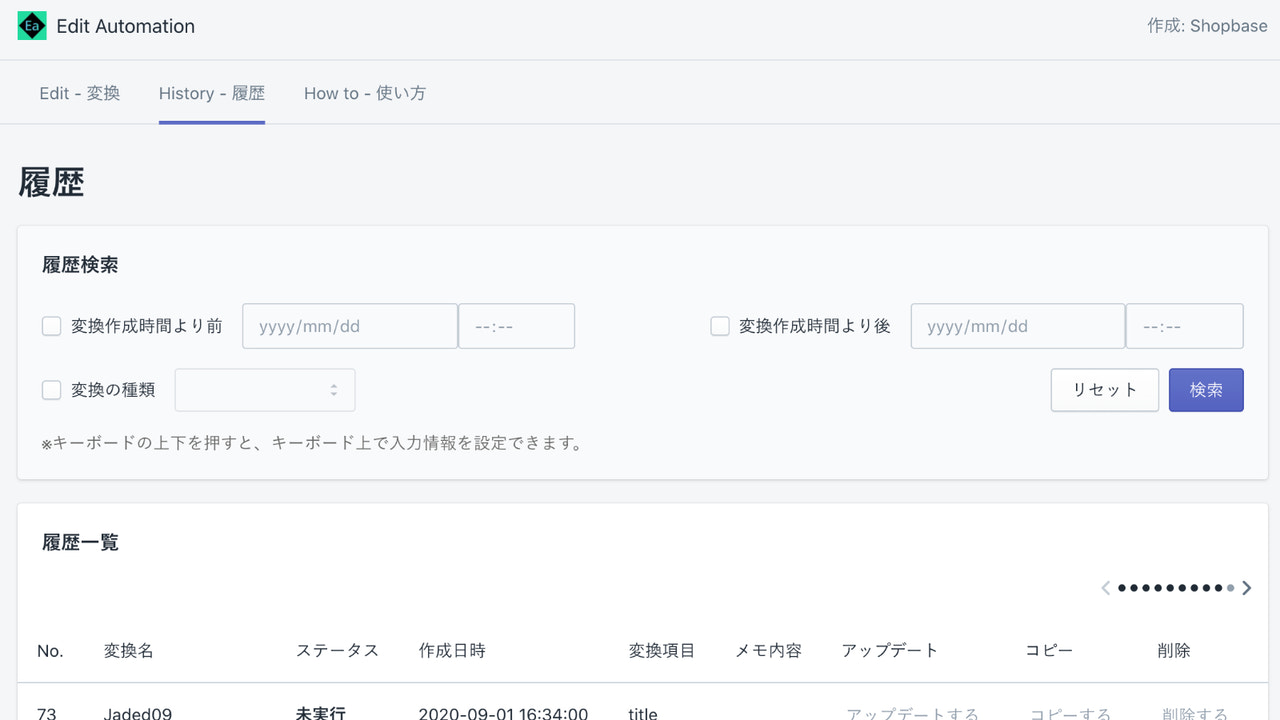Click the previous page chevron in pagination
Viewport: 1280px width, 720px height.
pyautogui.click(x=1106, y=588)
